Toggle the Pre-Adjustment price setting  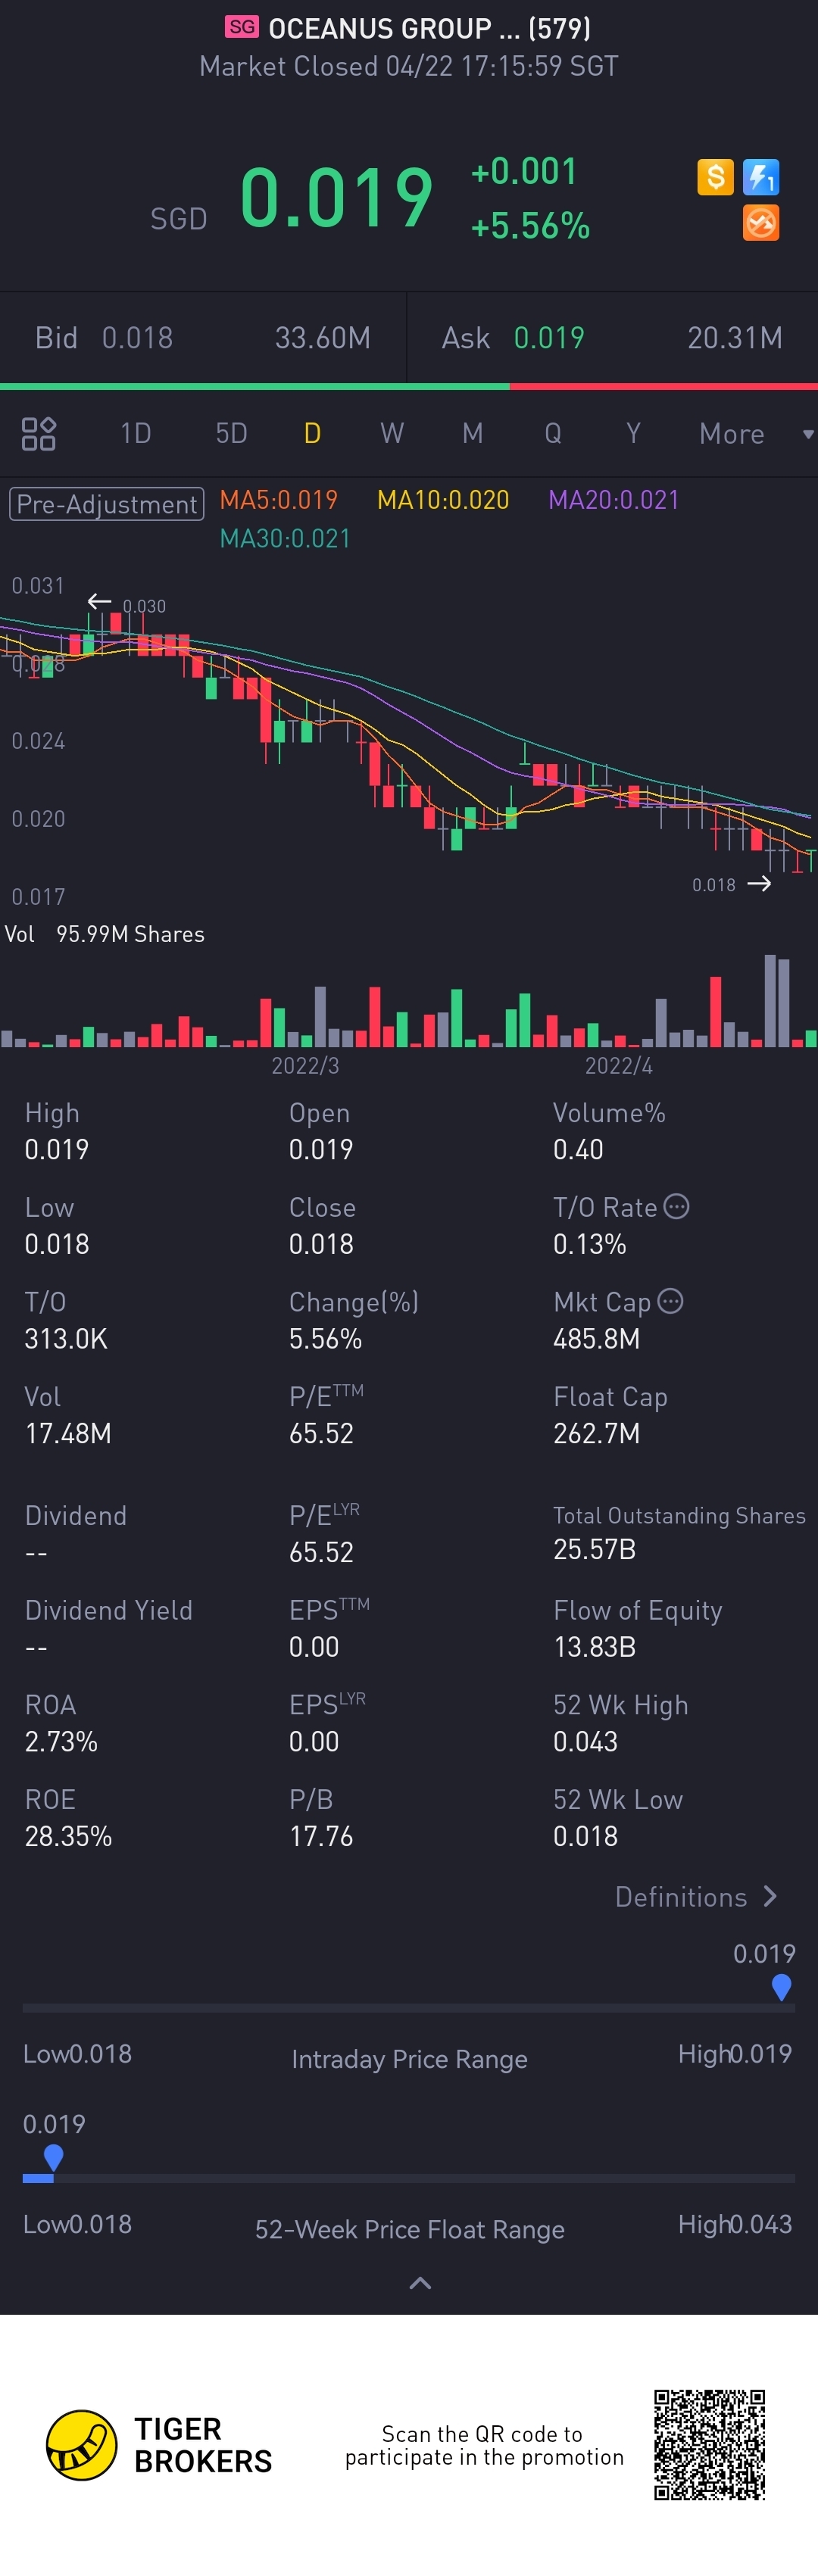pyautogui.click(x=106, y=503)
